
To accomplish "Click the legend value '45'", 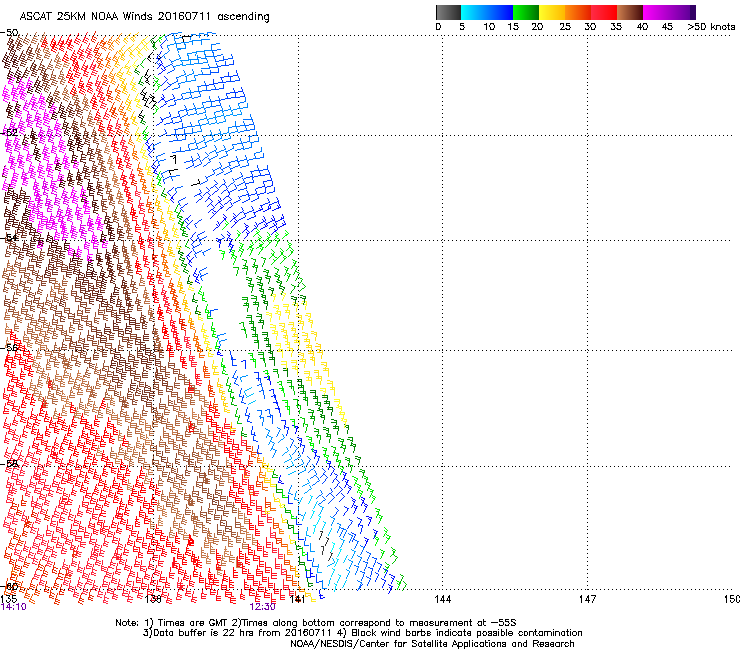I will point(667,27).
